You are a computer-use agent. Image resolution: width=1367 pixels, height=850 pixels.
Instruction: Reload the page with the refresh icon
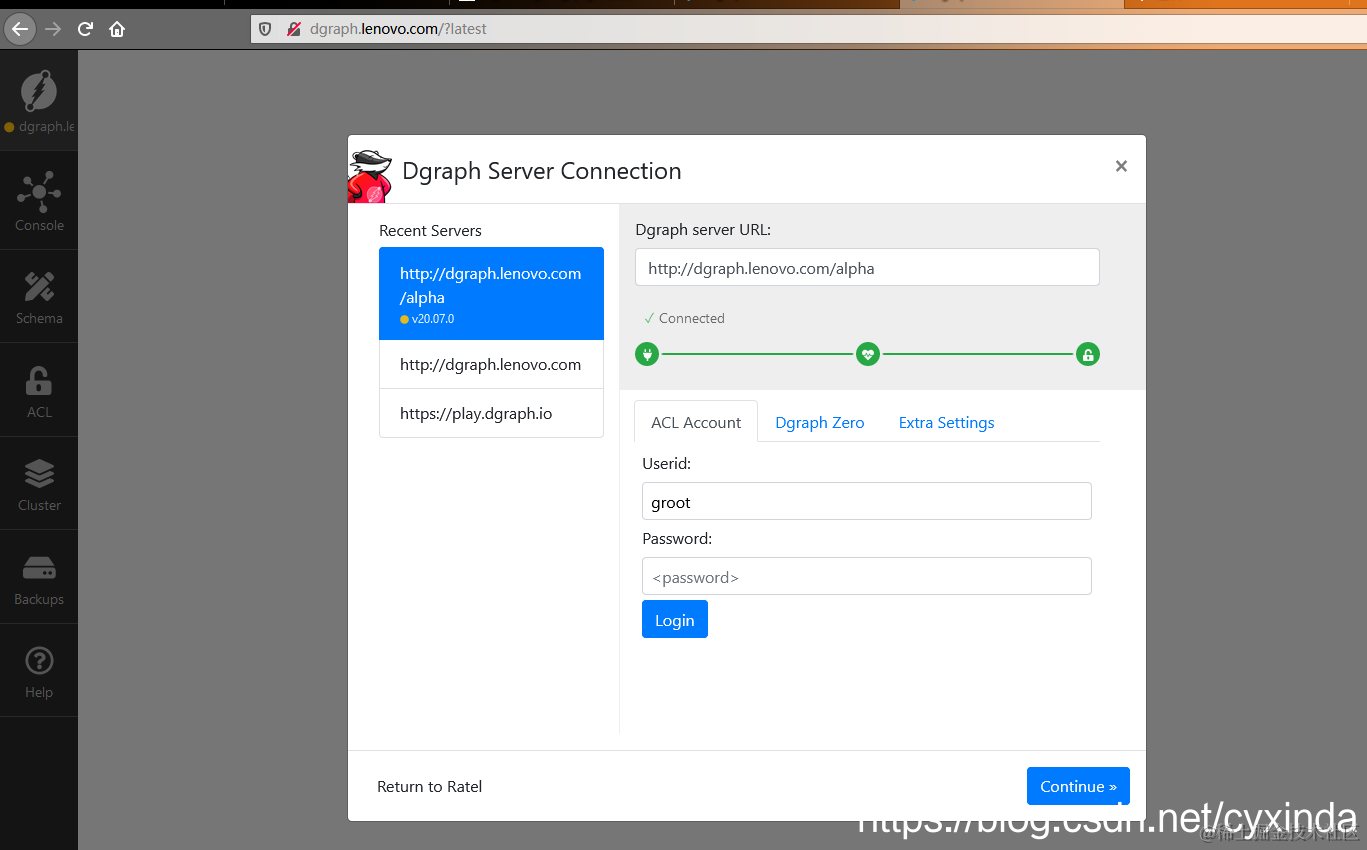coord(85,29)
